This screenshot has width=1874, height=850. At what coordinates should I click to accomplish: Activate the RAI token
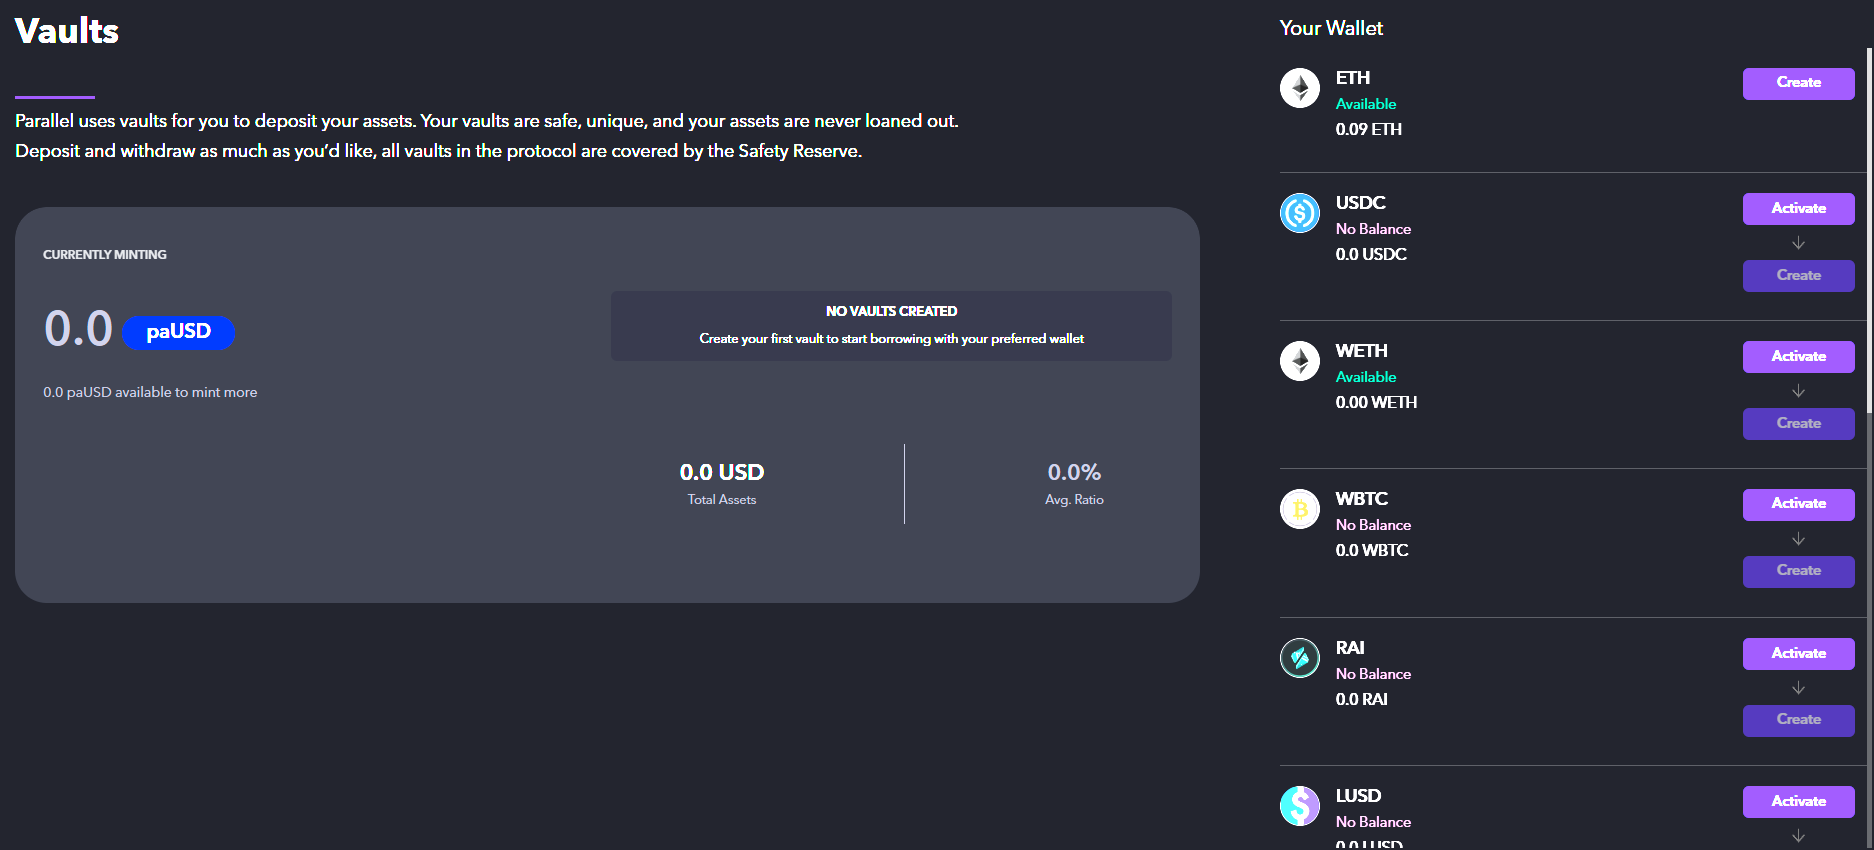tap(1798, 654)
